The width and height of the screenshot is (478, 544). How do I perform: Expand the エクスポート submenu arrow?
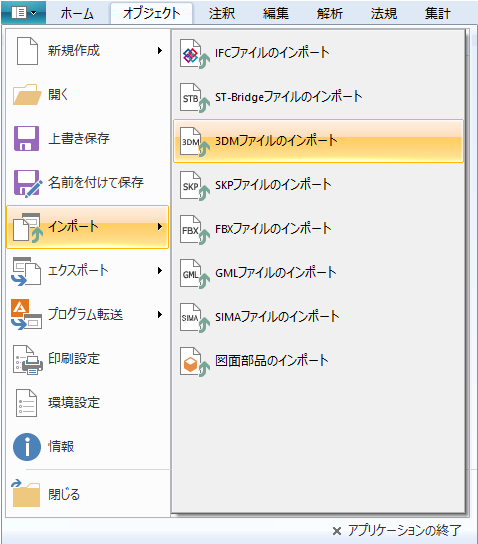click(x=160, y=271)
